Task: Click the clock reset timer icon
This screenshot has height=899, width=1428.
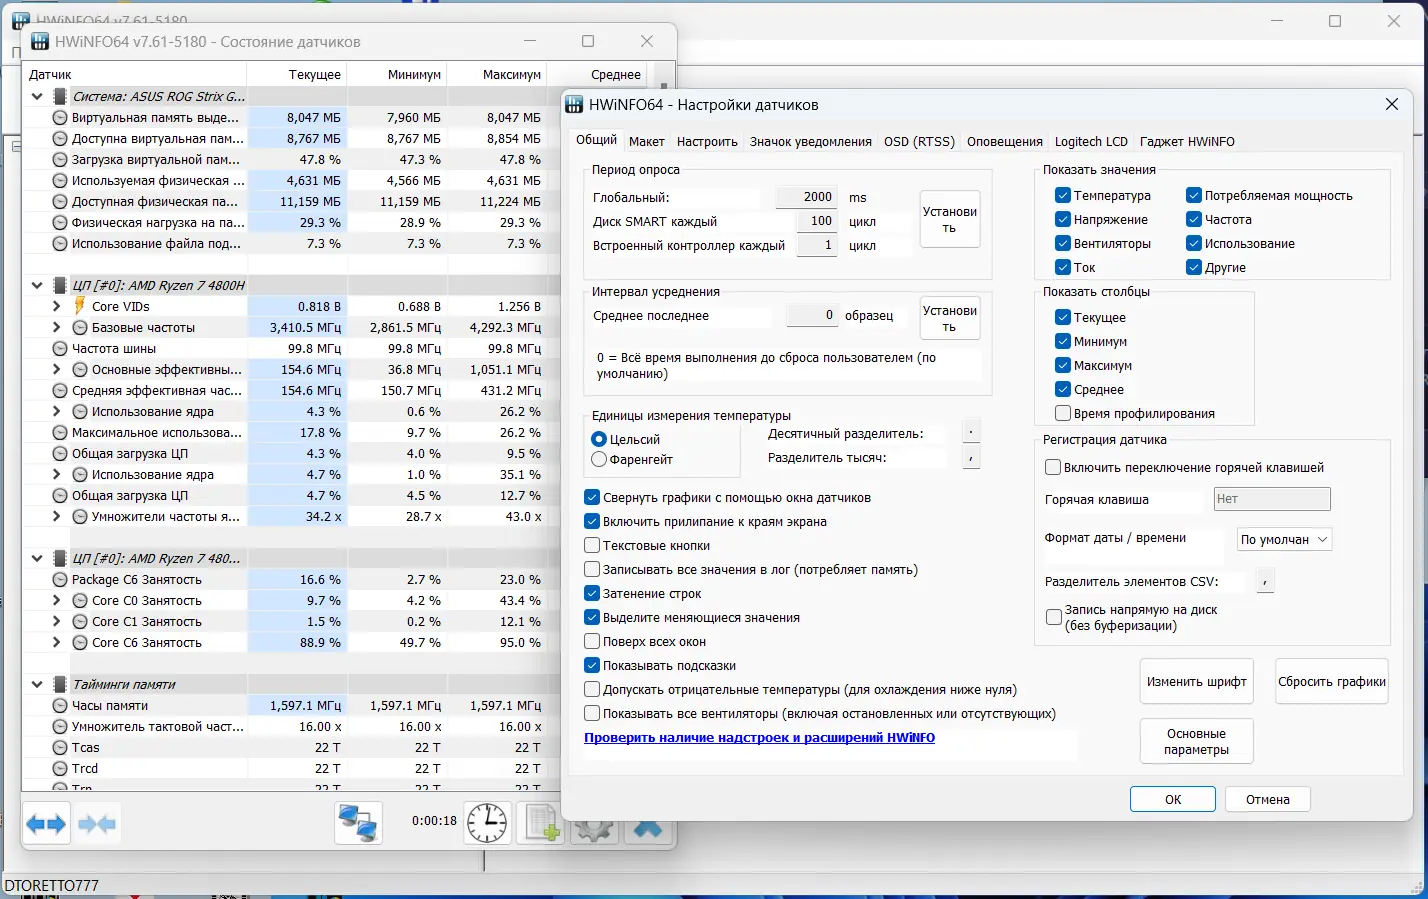Action: coord(487,823)
